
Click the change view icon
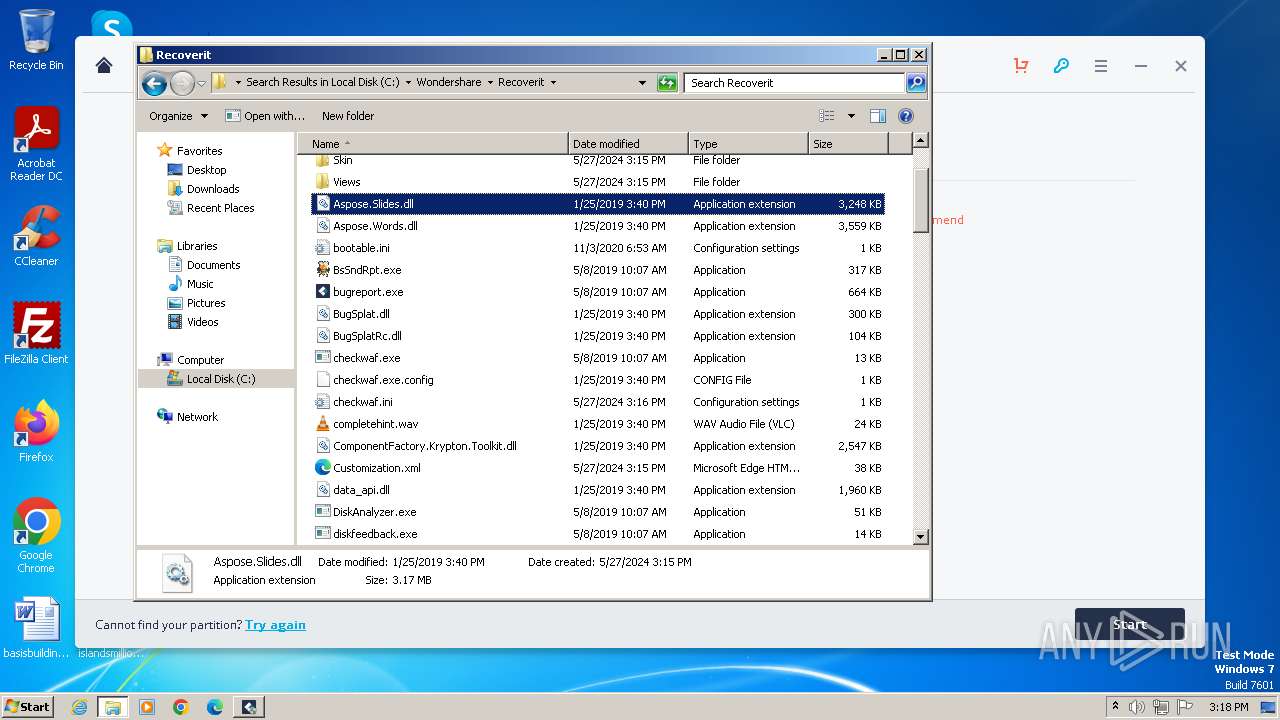827,116
